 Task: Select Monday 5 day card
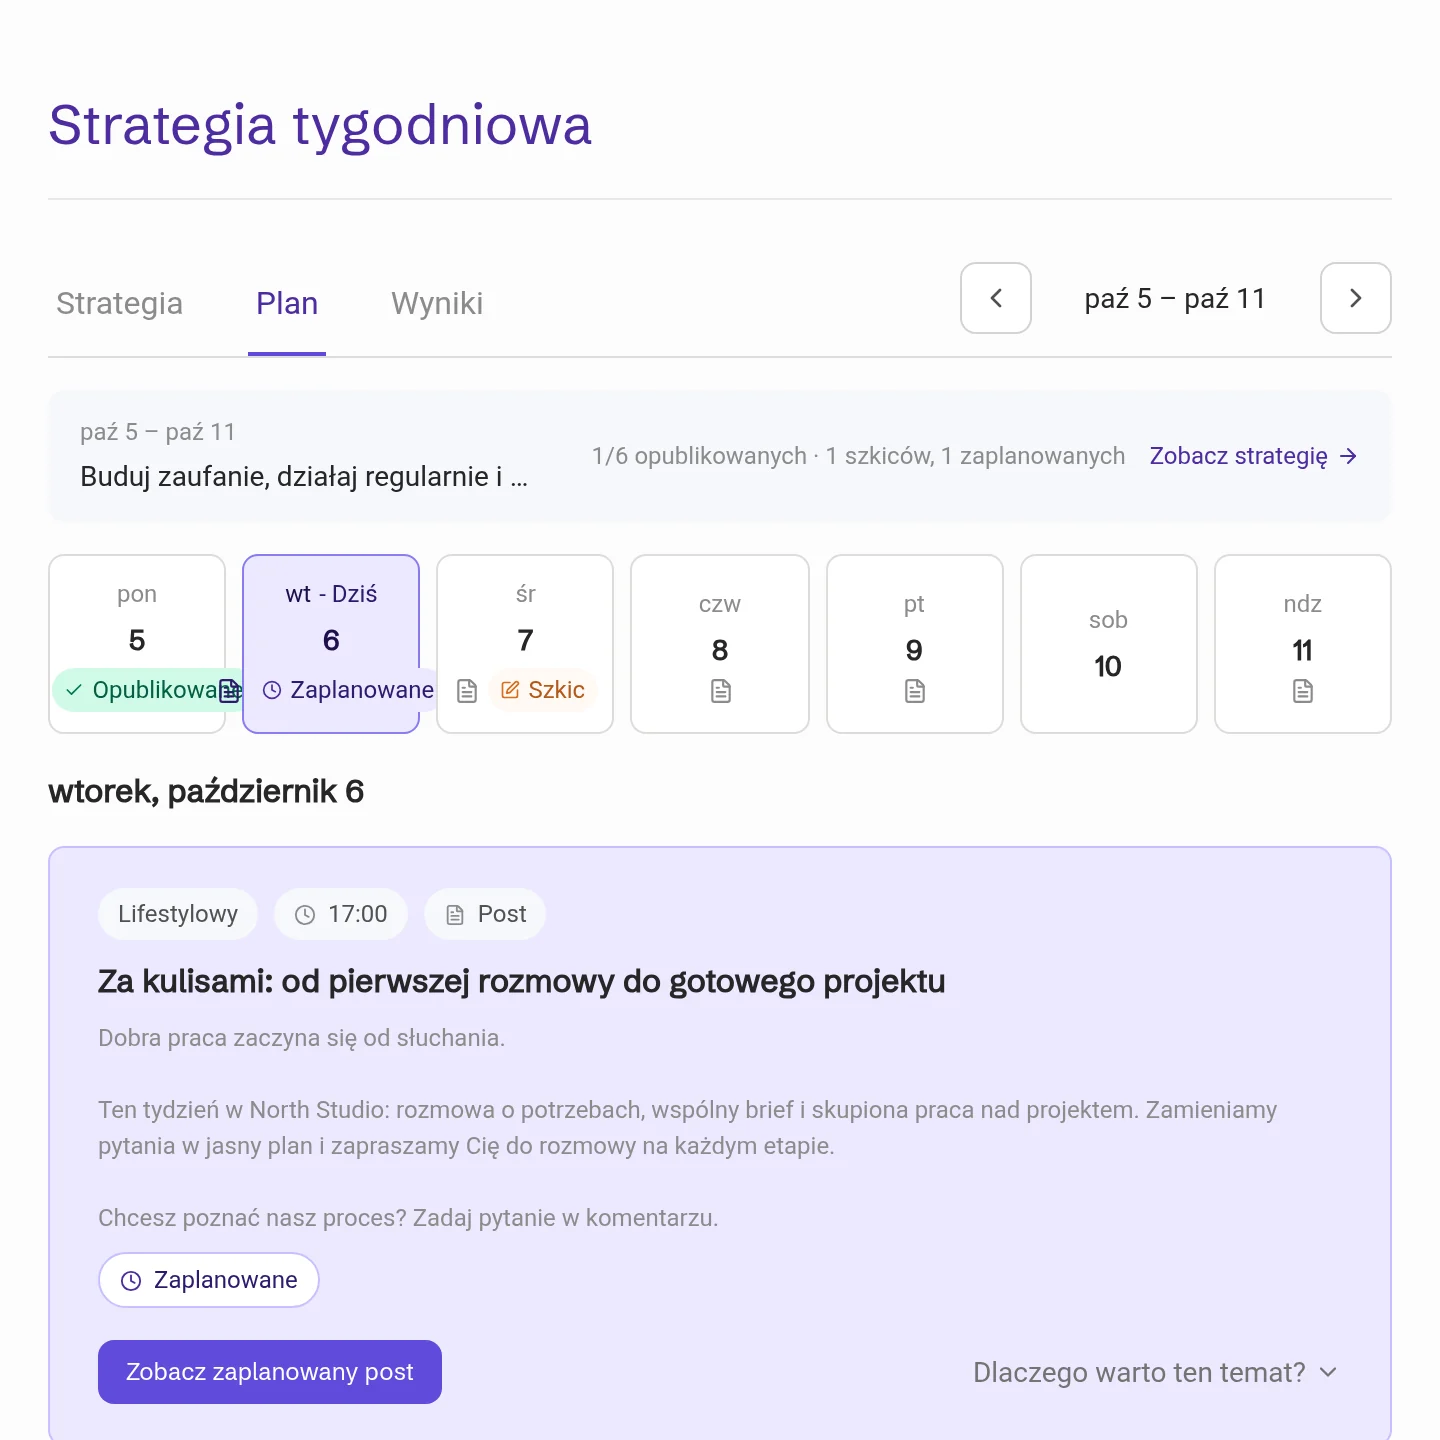coord(137,644)
